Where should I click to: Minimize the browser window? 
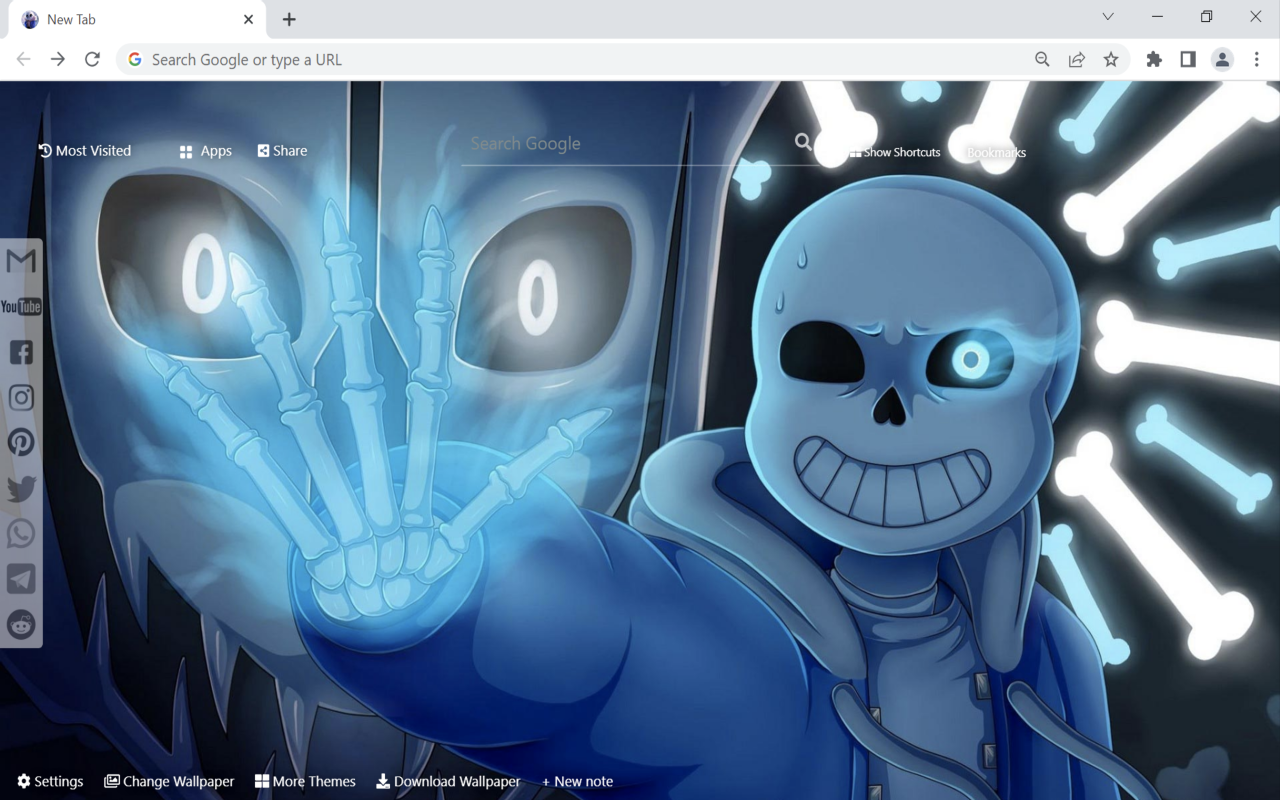[x=1157, y=16]
